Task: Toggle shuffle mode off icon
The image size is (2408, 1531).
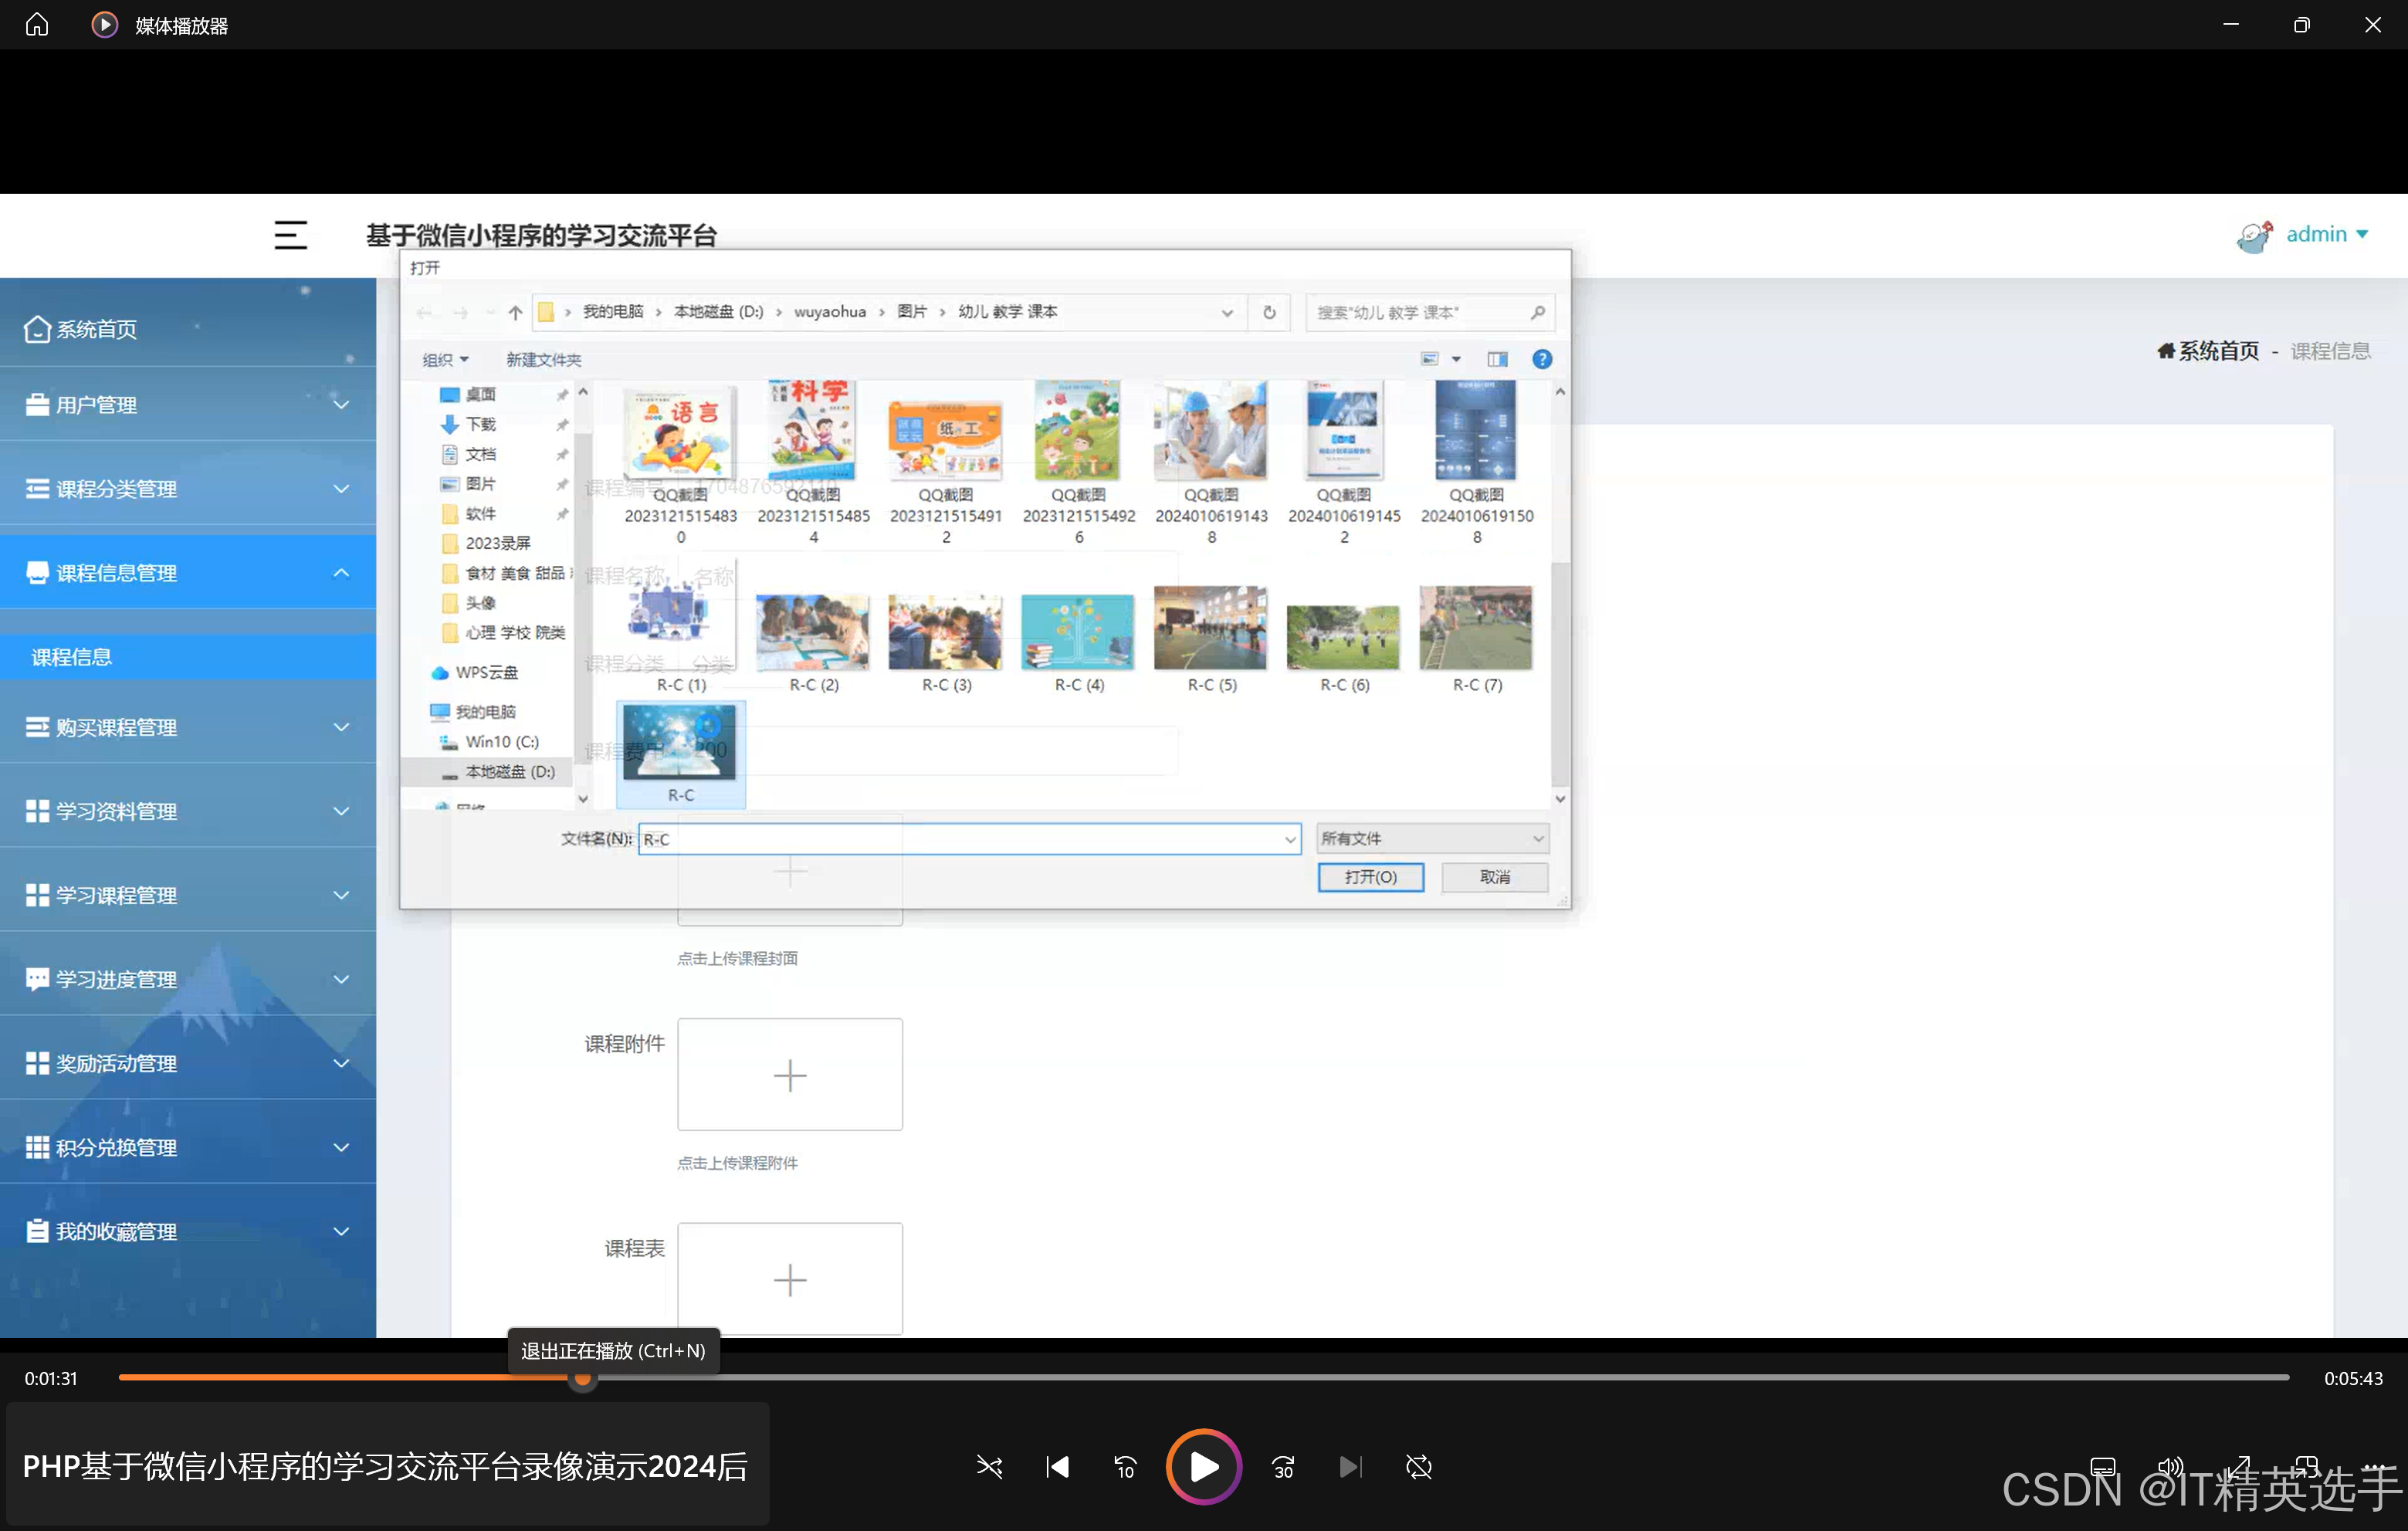Action: (988, 1467)
